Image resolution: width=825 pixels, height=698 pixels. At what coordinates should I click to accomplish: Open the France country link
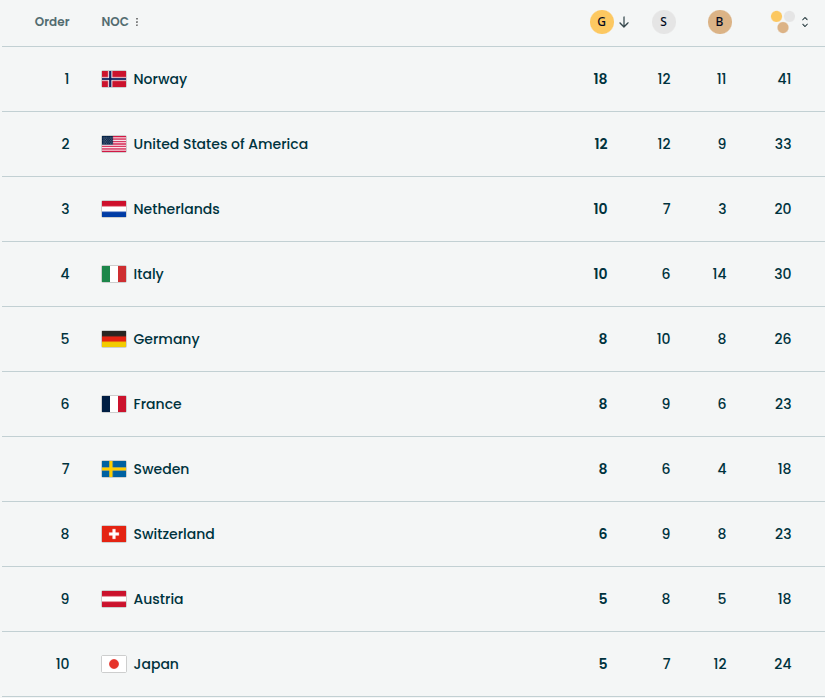click(x=157, y=404)
